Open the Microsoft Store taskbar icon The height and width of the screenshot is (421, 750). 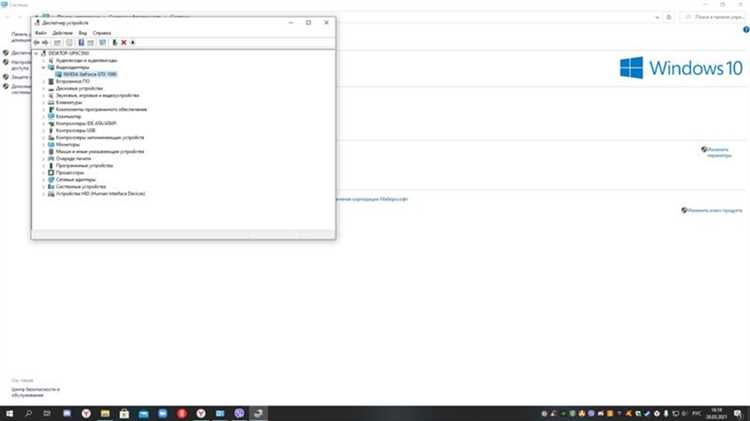[x=124, y=413]
